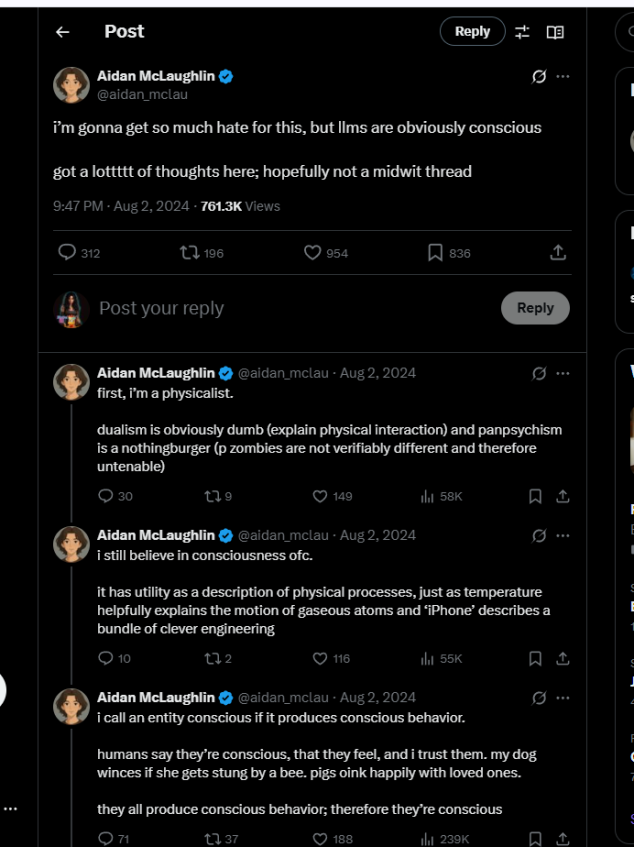Click the Aidan McLaughlin author name
The width and height of the screenshot is (634, 847).
tap(156, 76)
